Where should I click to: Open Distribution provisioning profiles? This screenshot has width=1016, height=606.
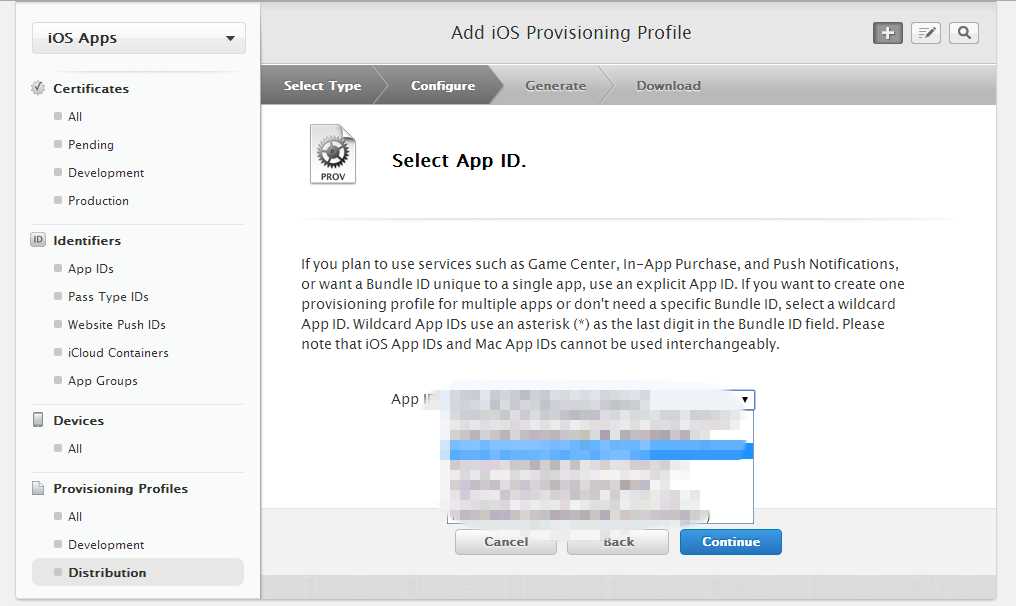pos(107,572)
